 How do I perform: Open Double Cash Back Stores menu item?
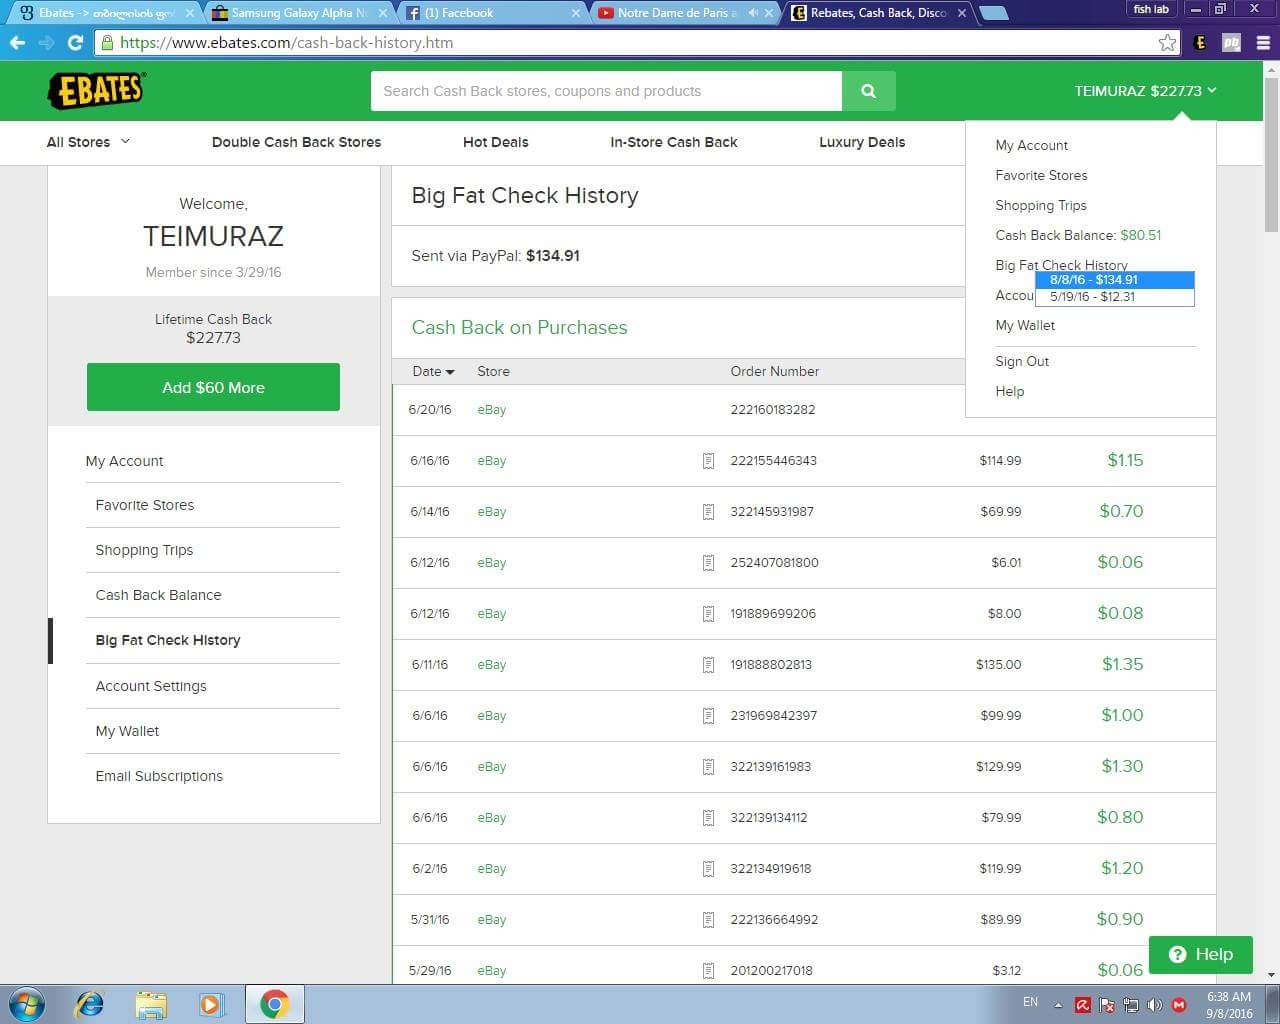pos(296,142)
